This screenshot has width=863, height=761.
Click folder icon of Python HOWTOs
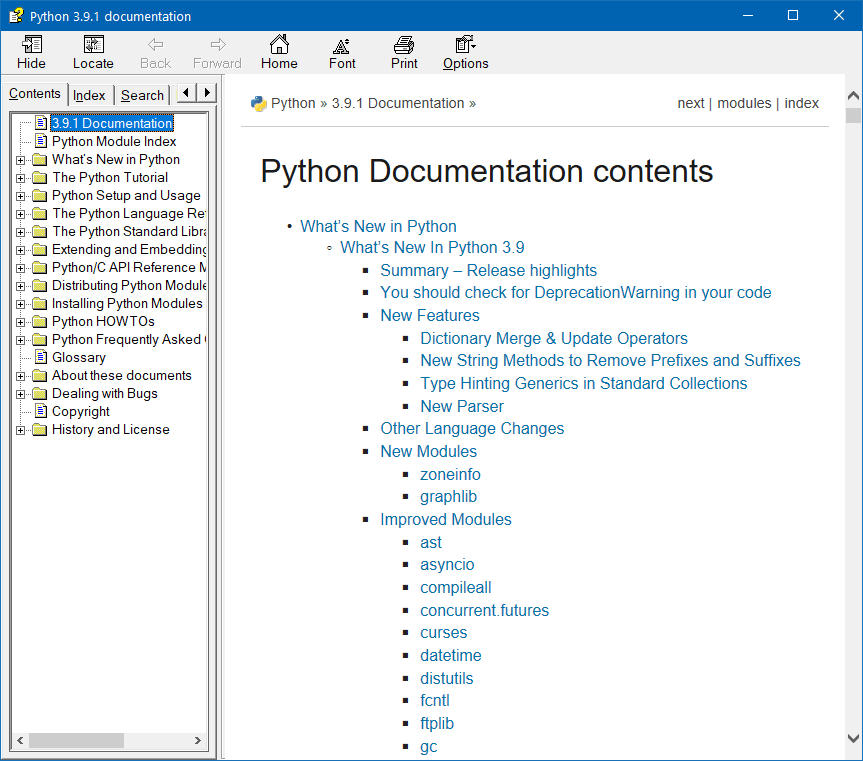click(40, 321)
